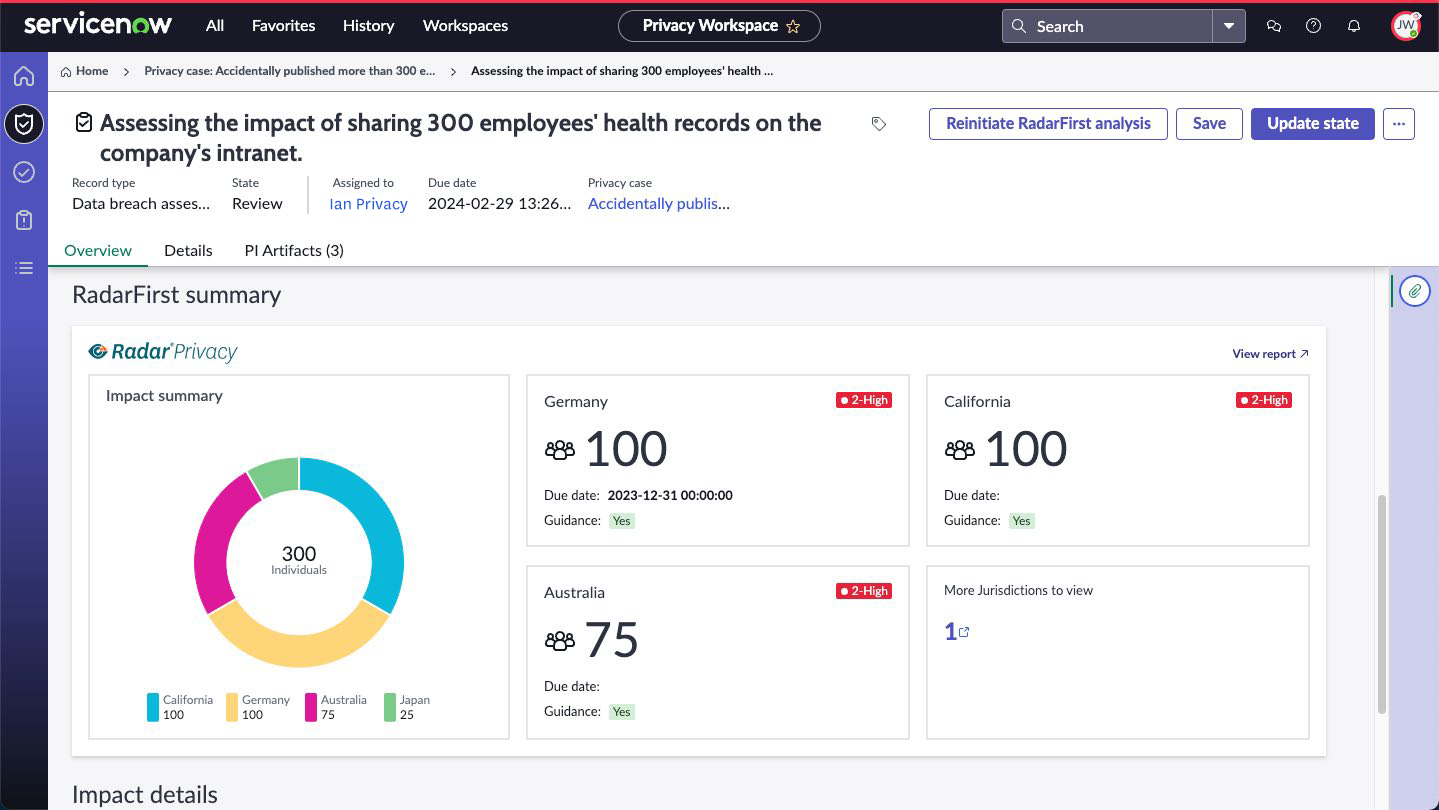Viewport: 1439px width, 810px height.
Task: Click the More Jurisdictions to view count 1
Action: pyautogui.click(x=950, y=632)
